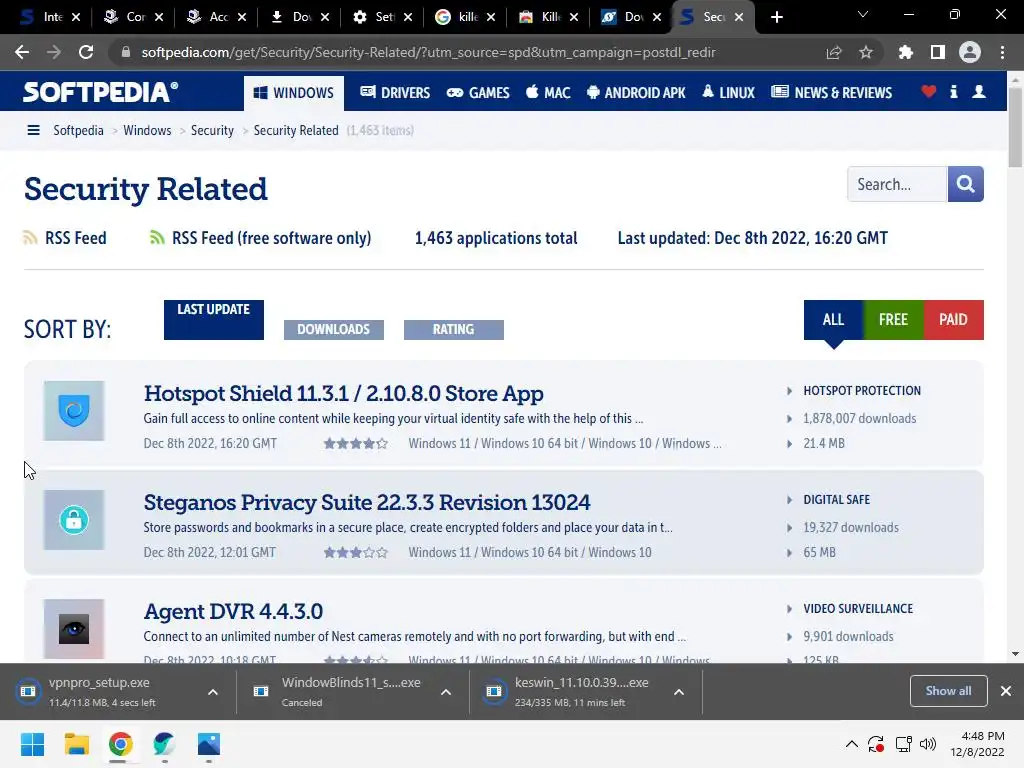Click the Steganos Privacy Suite padlock icon
Screen dimensions: 1024x768
pos(74,520)
